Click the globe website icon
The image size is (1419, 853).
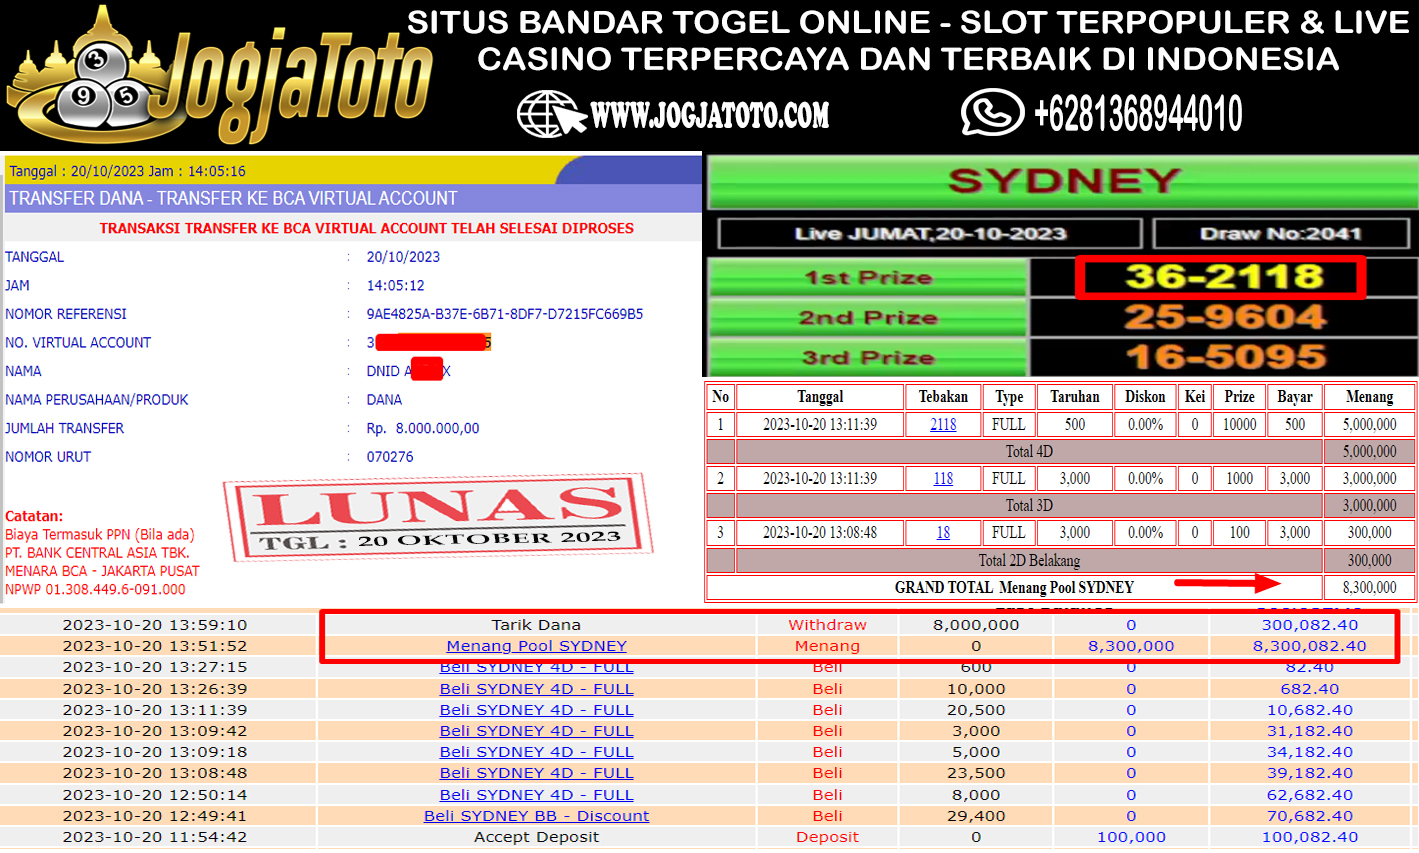tap(550, 114)
